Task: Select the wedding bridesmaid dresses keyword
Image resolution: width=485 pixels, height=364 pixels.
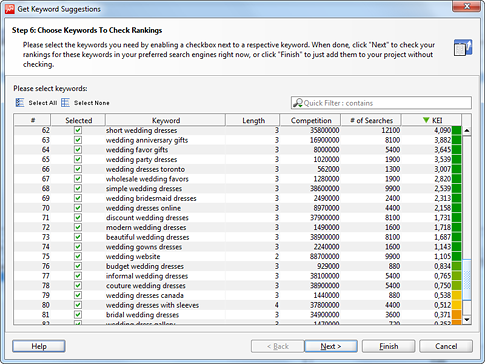Action: click(x=151, y=198)
